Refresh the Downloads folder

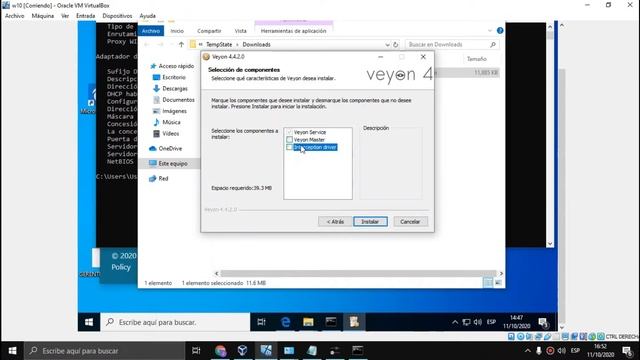coord(396,44)
